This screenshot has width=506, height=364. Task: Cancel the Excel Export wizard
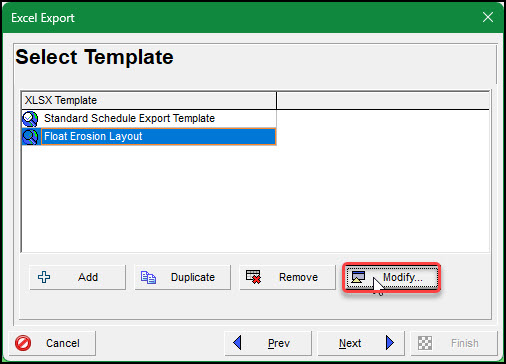(x=52, y=343)
